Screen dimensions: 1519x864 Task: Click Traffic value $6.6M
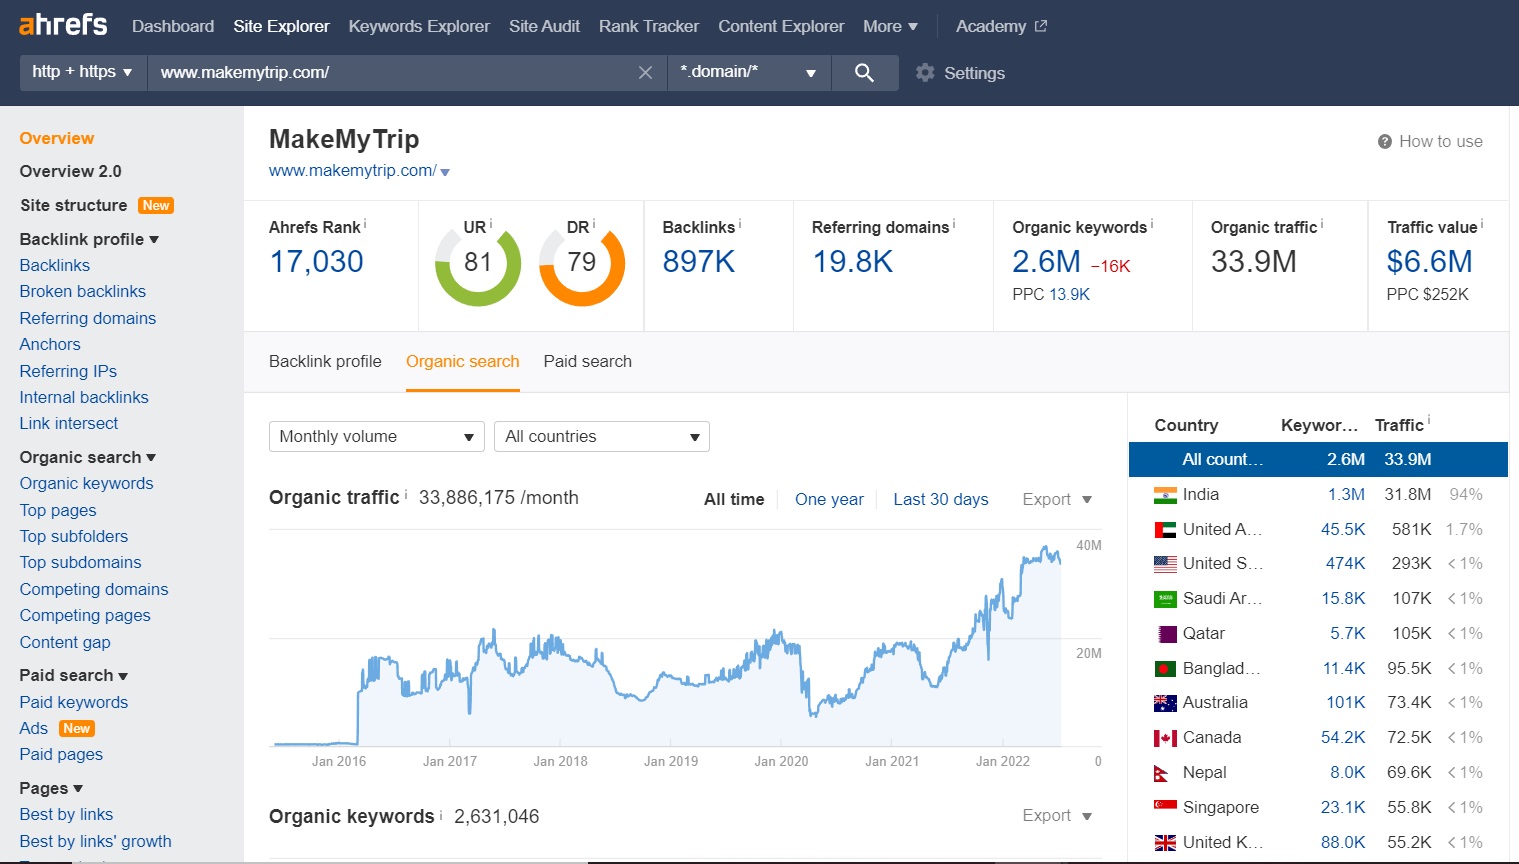click(x=1430, y=262)
